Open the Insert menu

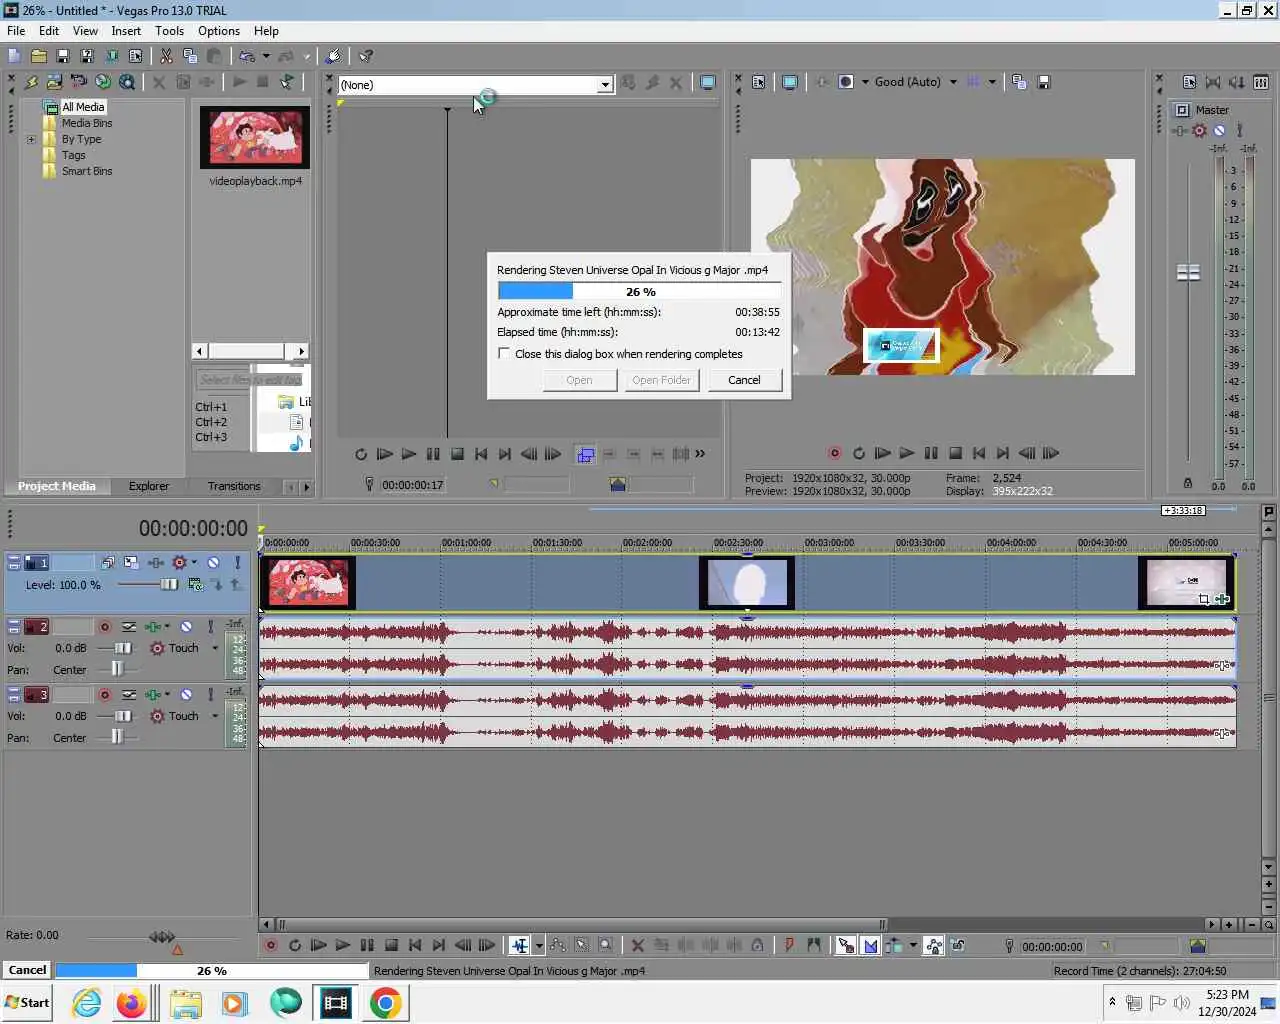click(126, 31)
